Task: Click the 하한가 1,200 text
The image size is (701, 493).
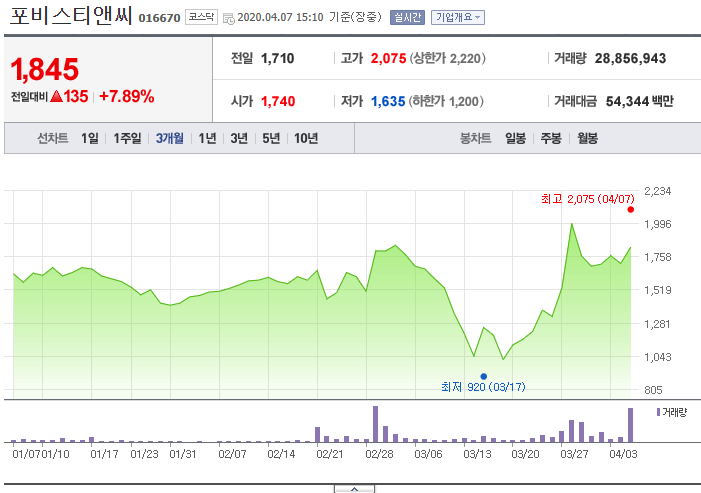Action: pyautogui.click(x=446, y=101)
